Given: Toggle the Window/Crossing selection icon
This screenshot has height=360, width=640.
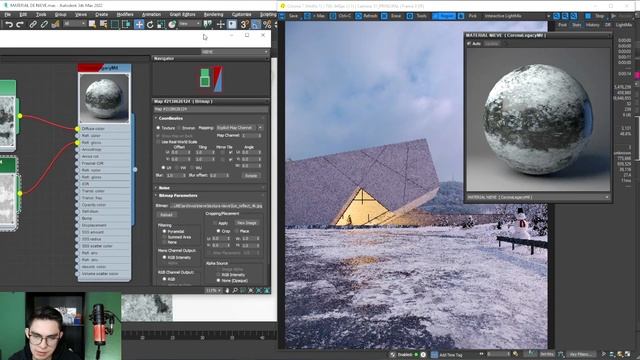Looking at the screenshot, I should pos(126,24).
